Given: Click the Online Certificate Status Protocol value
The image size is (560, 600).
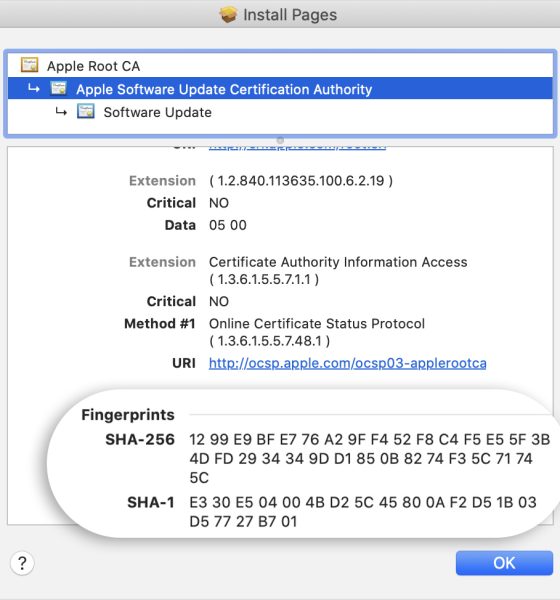Looking at the screenshot, I should pos(317,323).
